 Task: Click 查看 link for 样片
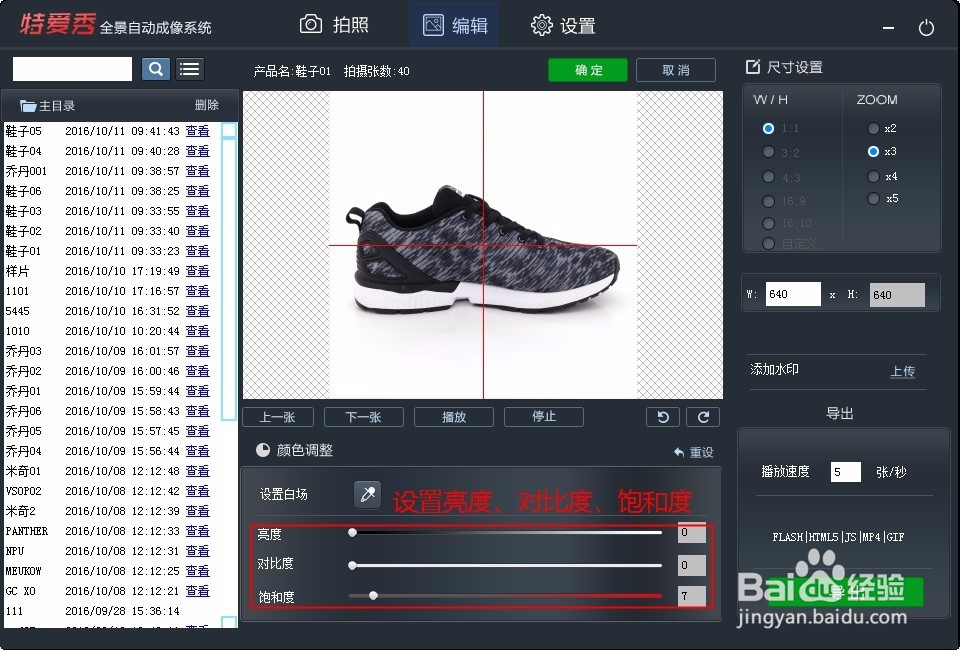pyautogui.click(x=198, y=271)
